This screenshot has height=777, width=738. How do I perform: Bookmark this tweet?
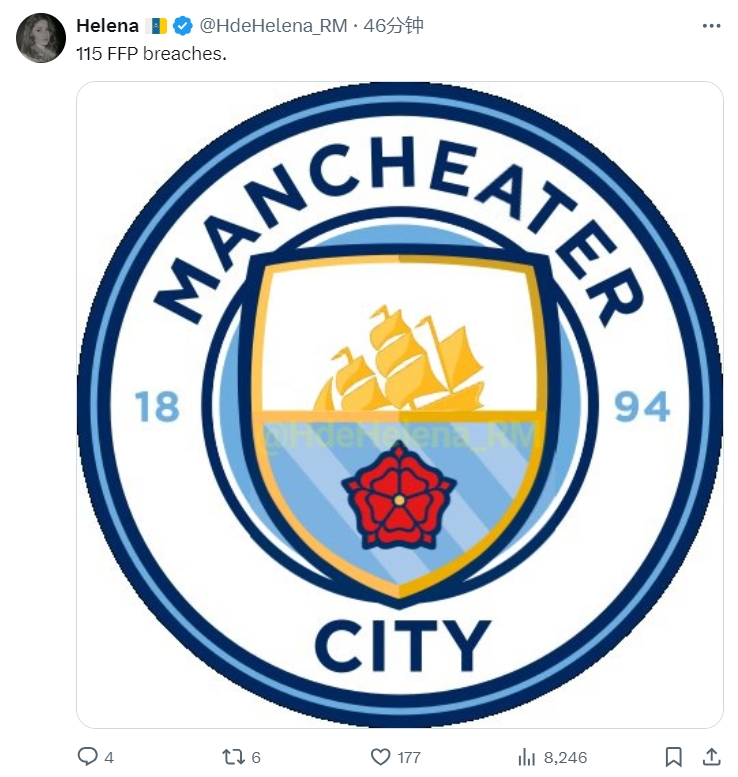click(674, 757)
